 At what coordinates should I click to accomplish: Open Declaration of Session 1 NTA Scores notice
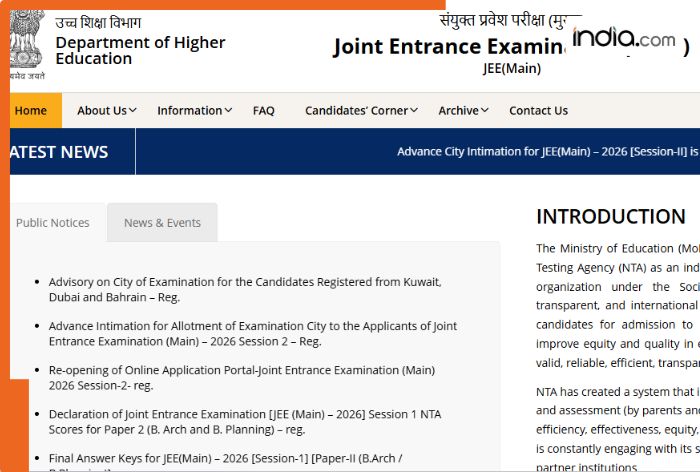pyautogui.click(x=244, y=421)
